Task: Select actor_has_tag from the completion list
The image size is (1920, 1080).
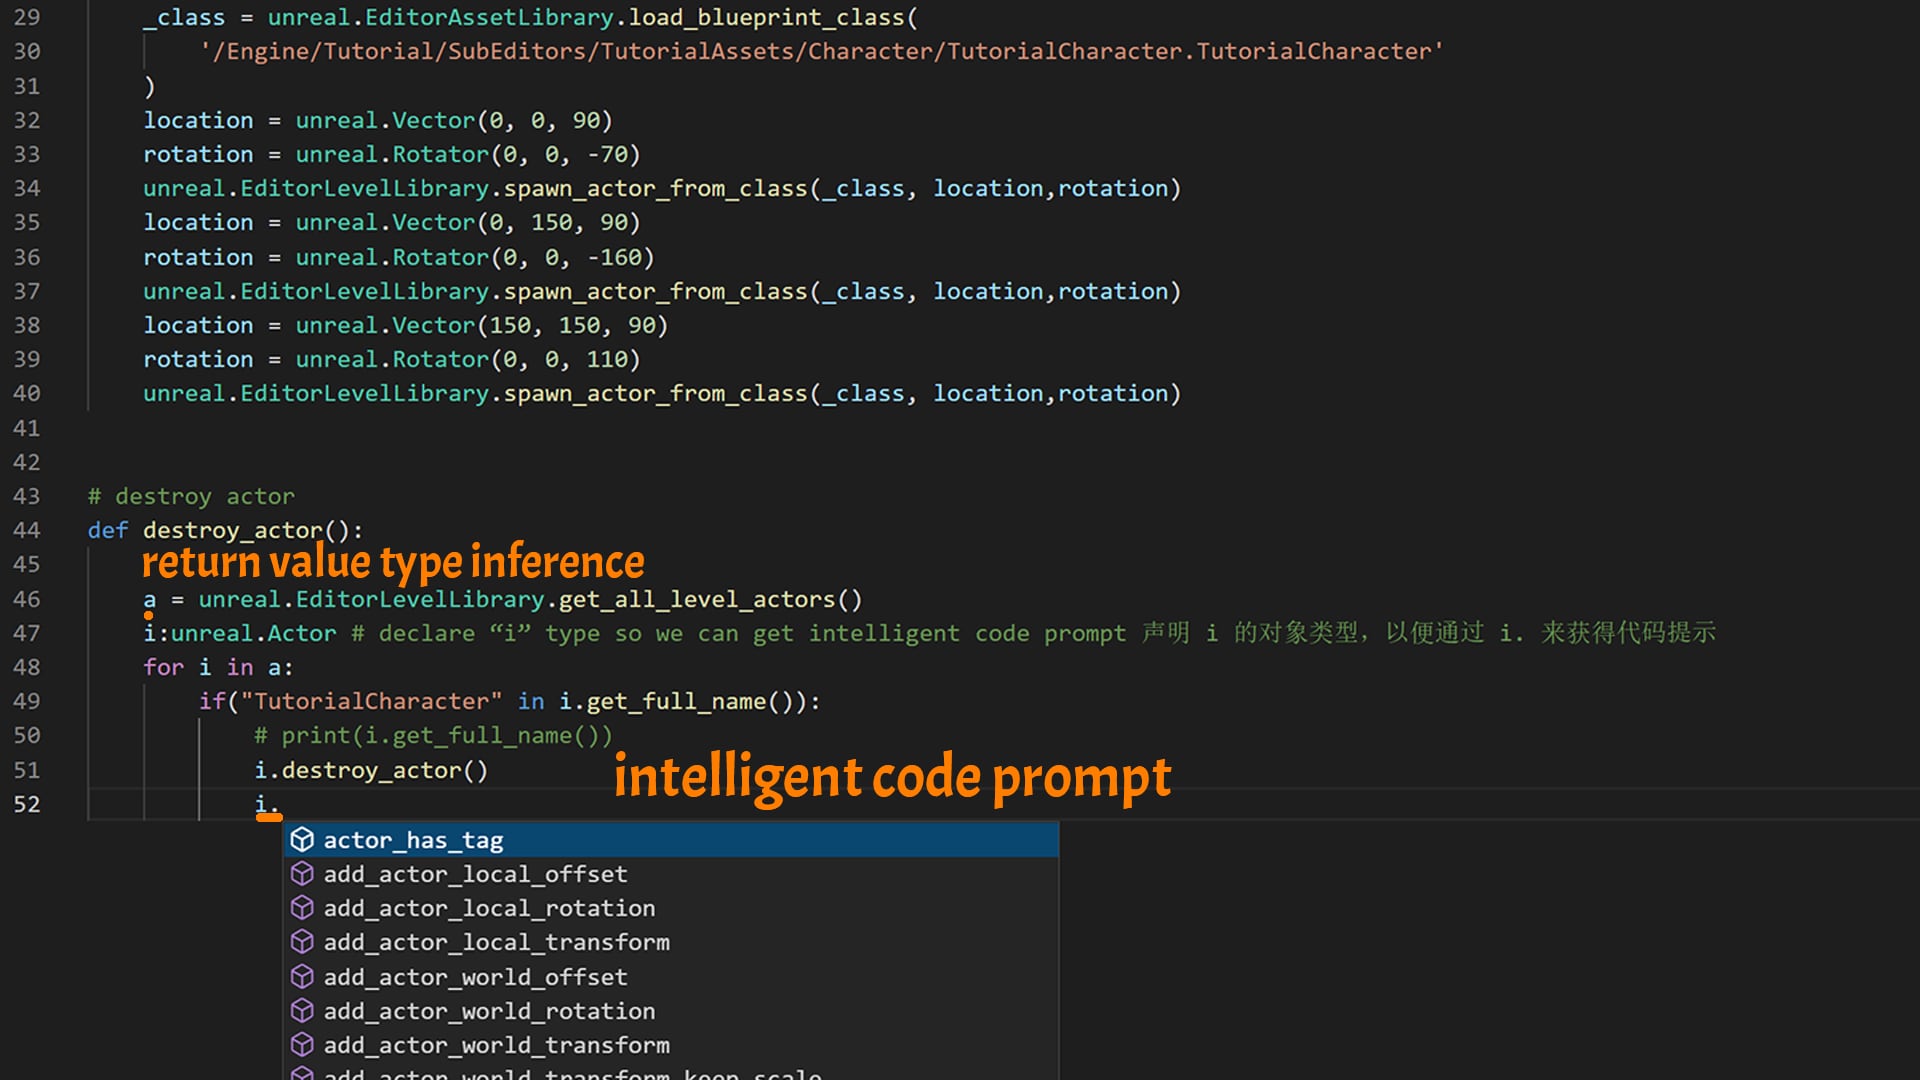Action: click(x=413, y=840)
